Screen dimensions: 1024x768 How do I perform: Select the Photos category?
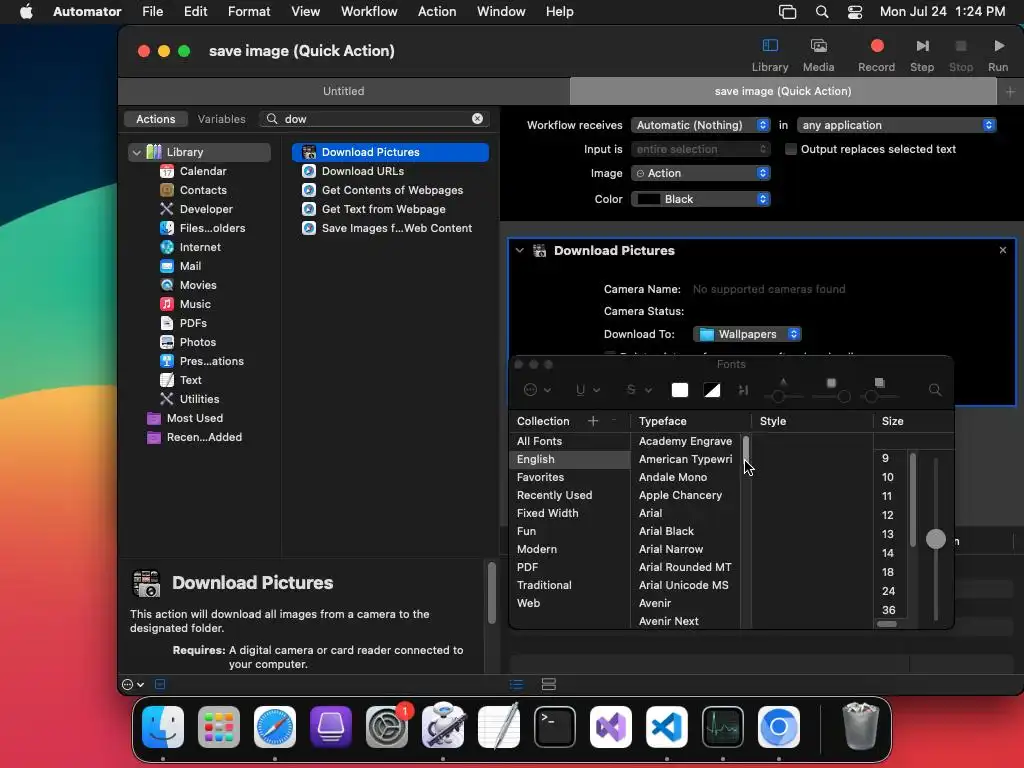(x=197, y=342)
